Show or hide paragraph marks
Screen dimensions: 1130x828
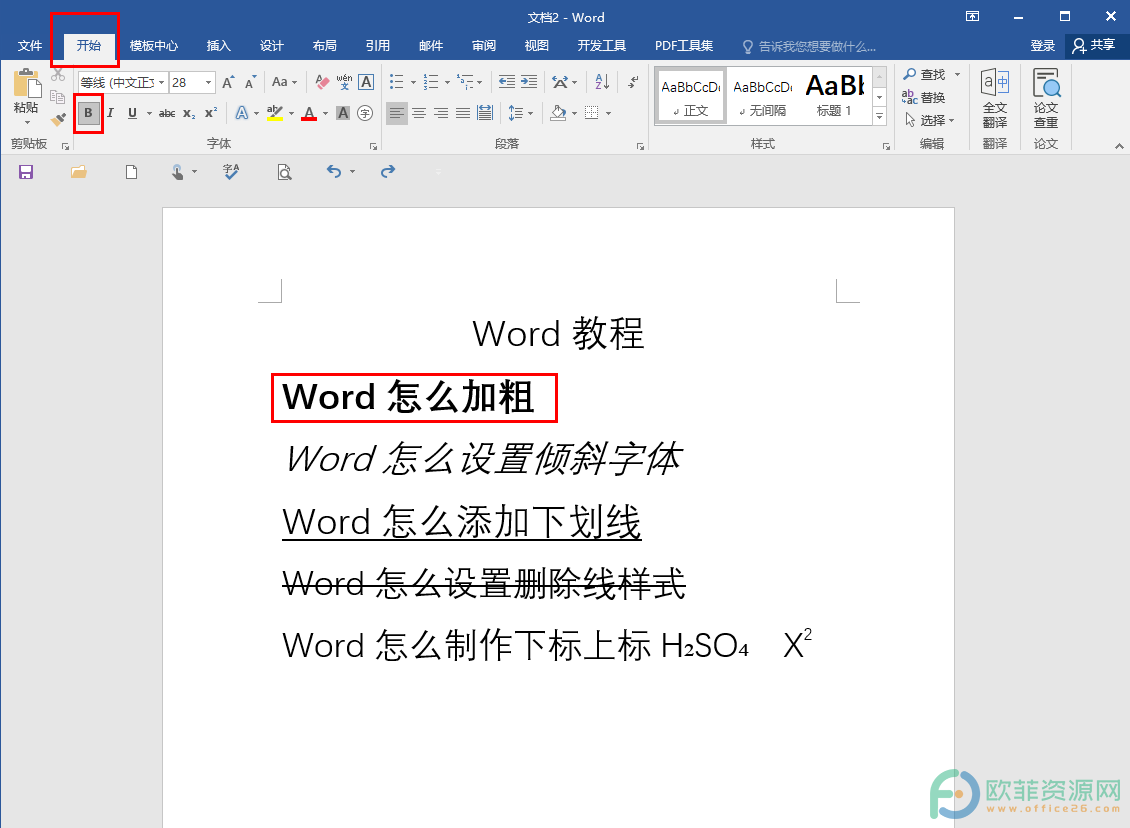click(x=633, y=82)
